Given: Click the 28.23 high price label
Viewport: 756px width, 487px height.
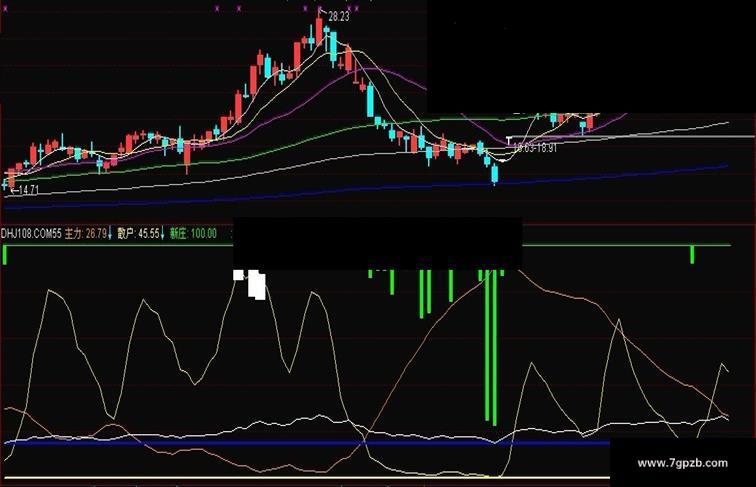Looking at the screenshot, I should pos(338,17).
